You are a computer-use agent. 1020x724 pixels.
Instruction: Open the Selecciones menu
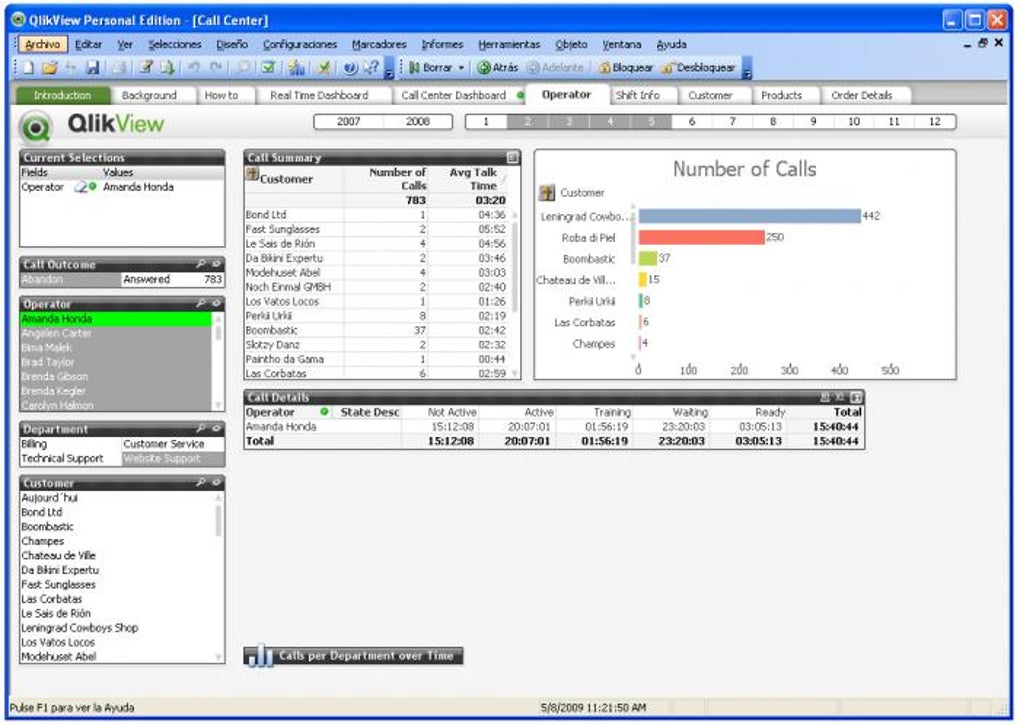tap(174, 44)
